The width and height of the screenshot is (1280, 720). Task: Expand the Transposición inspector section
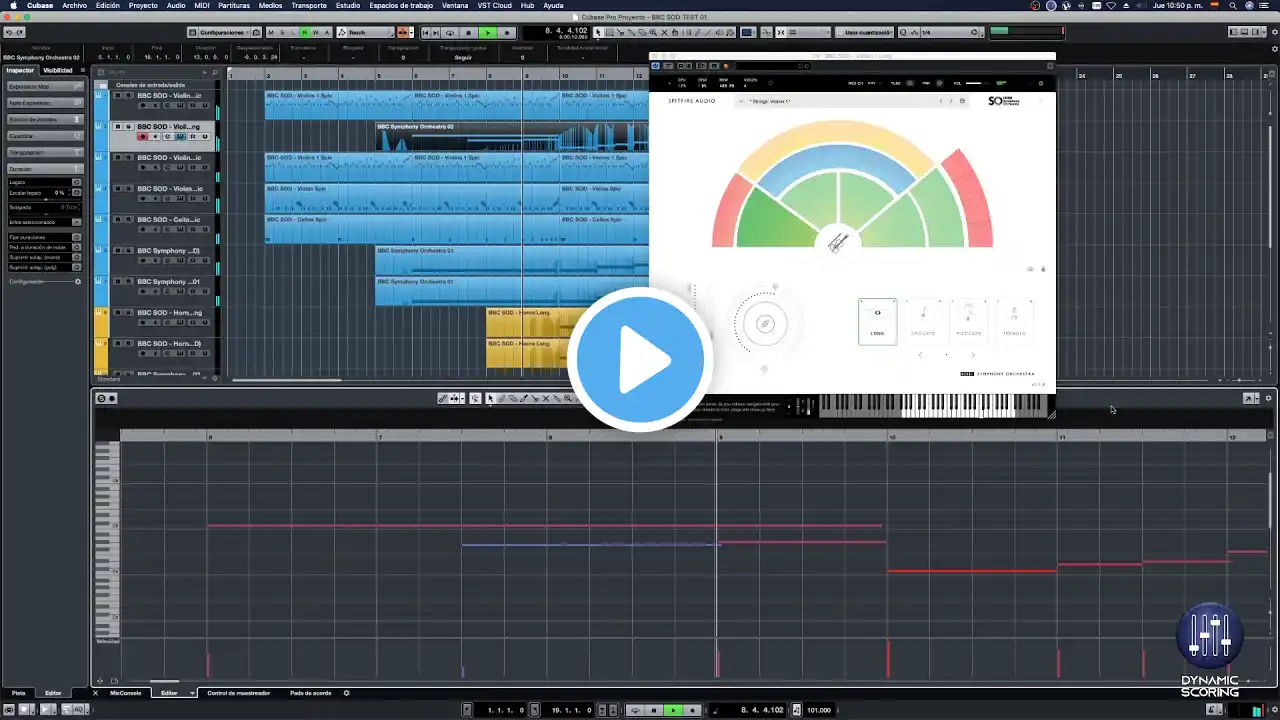pos(45,152)
